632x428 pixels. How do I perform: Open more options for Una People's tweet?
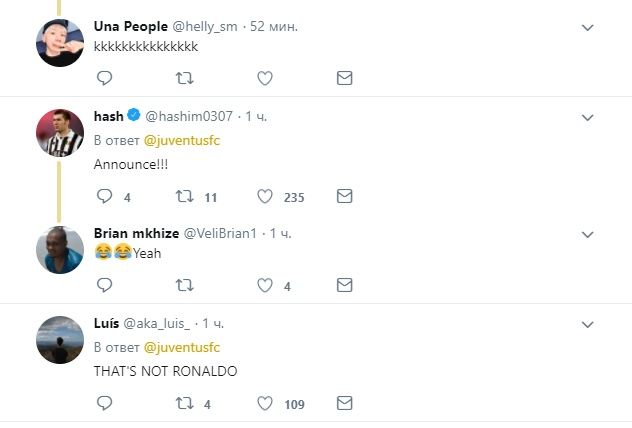[x=588, y=27]
